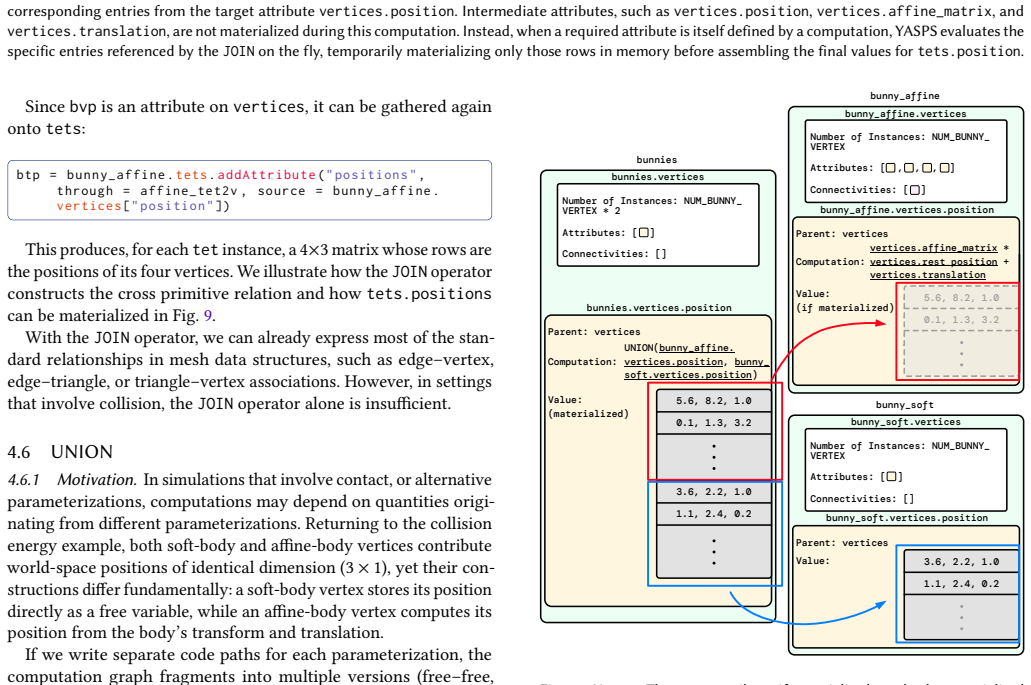1031x685 pixels.
Task: Click "Connectivities: [□]" in the bunny_affine.vertices box
Action: point(867,190)
